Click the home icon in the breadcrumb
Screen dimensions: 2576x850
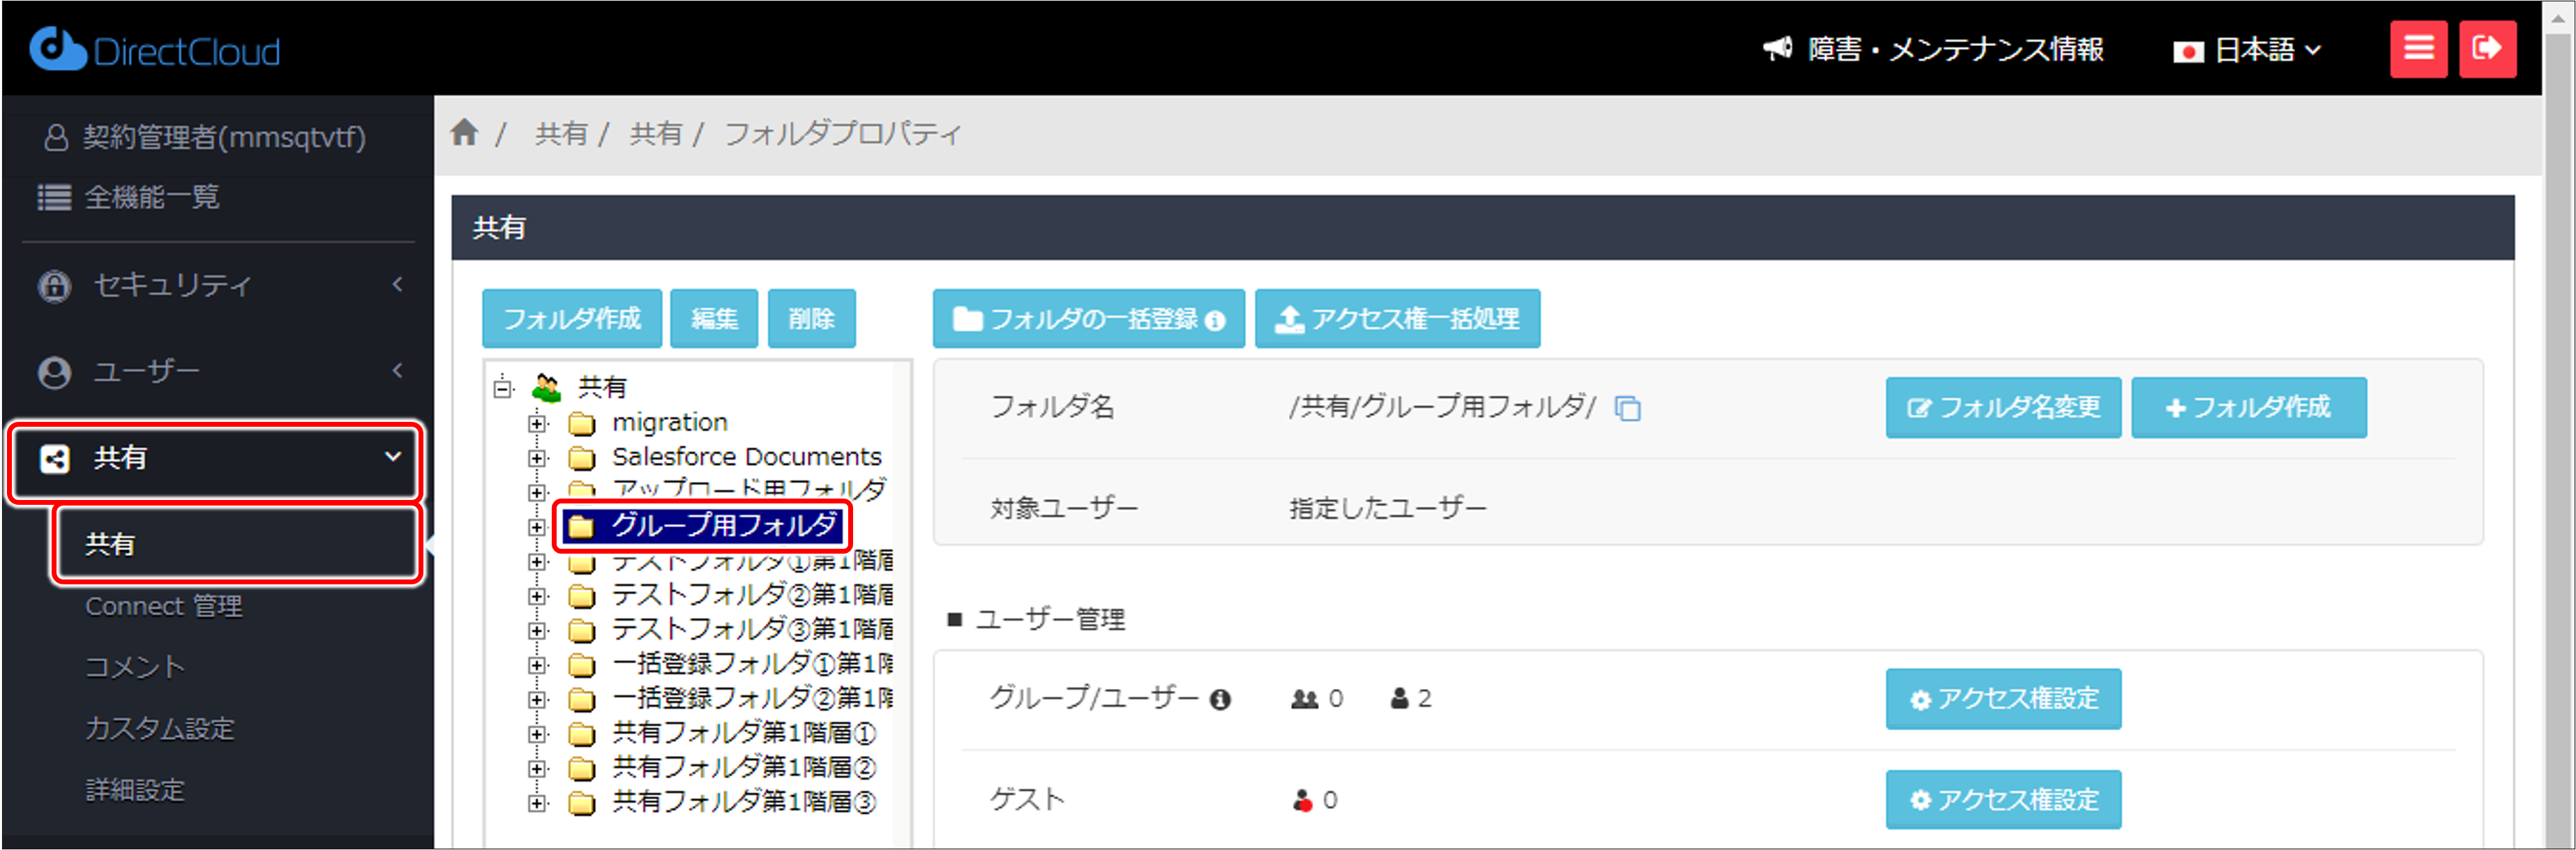pyautogui.click(x=464, y=132)
